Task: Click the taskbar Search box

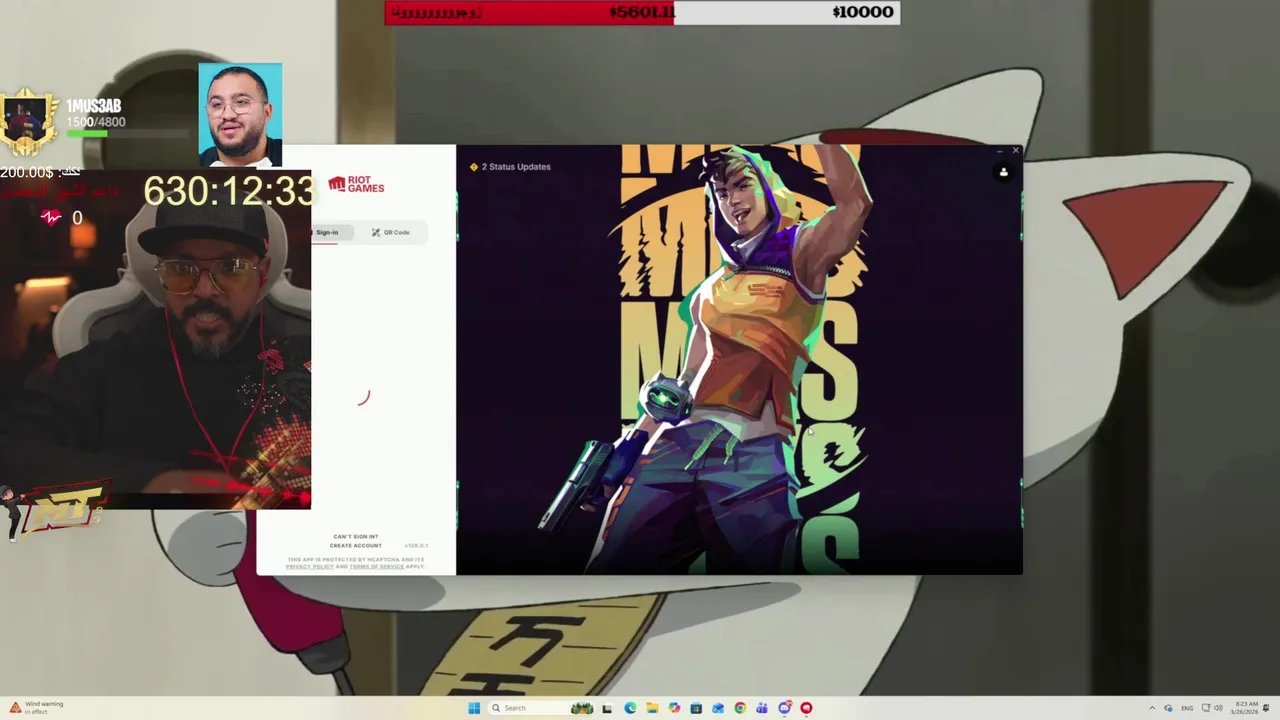Action: click(x=541, y=708)
